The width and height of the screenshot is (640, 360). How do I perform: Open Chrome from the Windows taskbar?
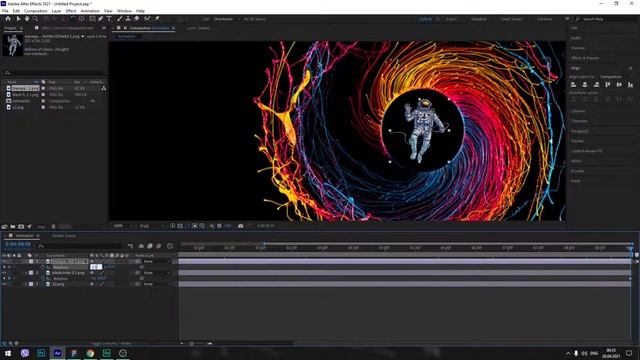coord(90,353)
